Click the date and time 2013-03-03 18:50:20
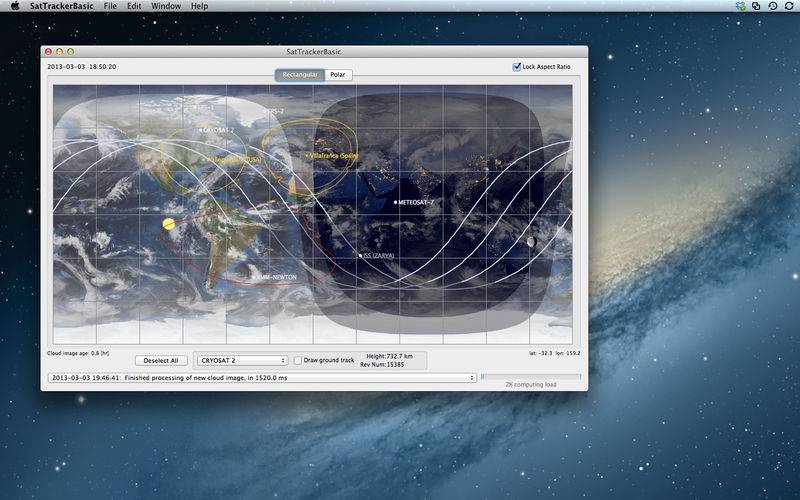Screen dimensions: 800x500 (82, 67)
